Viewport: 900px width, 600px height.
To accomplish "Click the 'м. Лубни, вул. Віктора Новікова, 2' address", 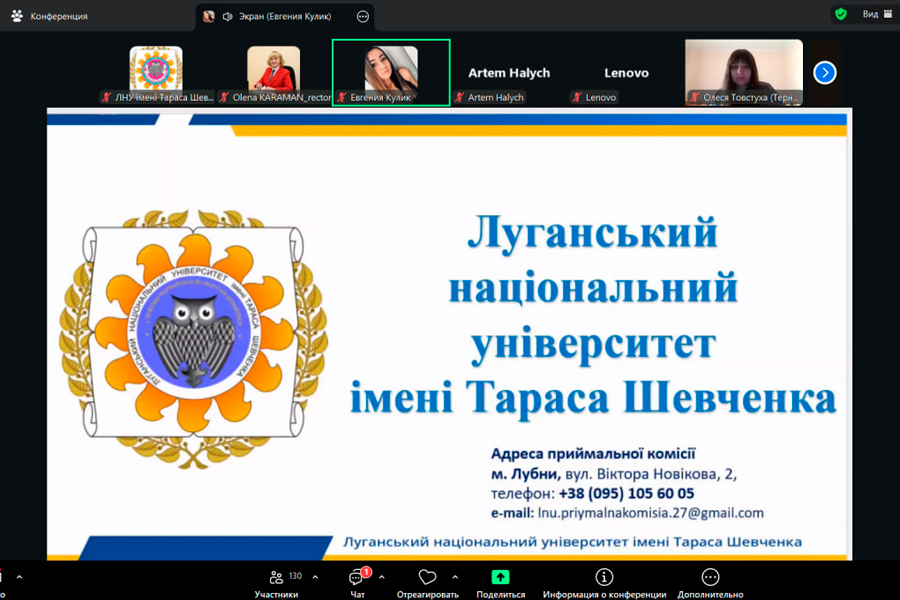I will tap(614, 474).
